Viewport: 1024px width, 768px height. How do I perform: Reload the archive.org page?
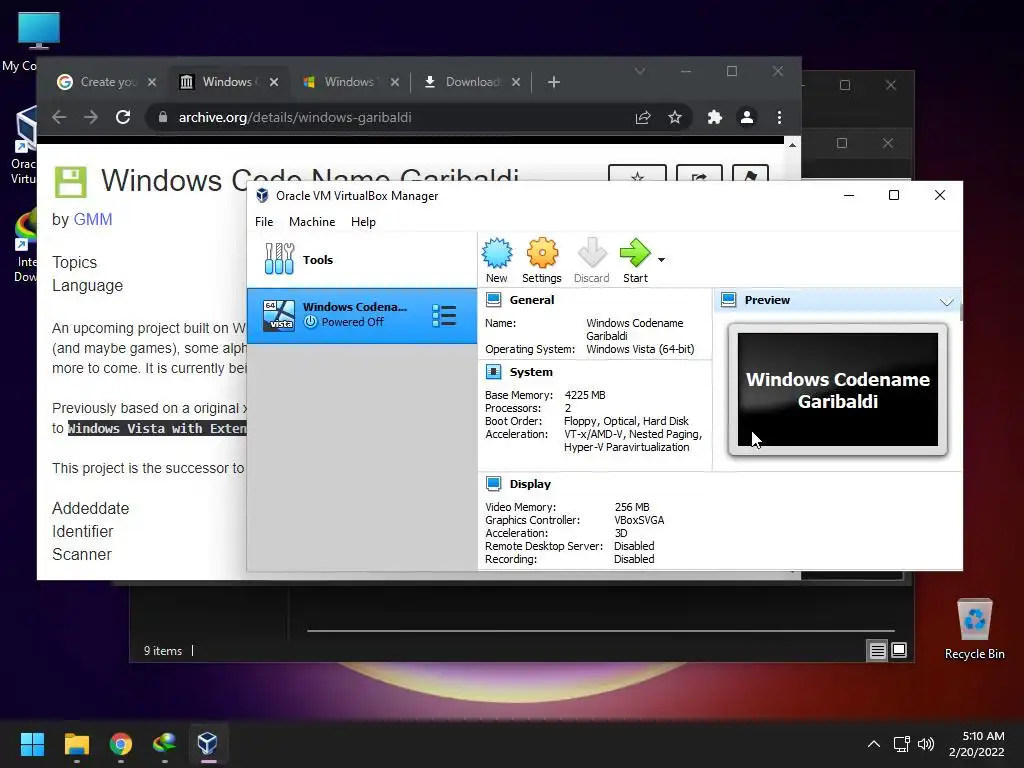click(123, 117)
